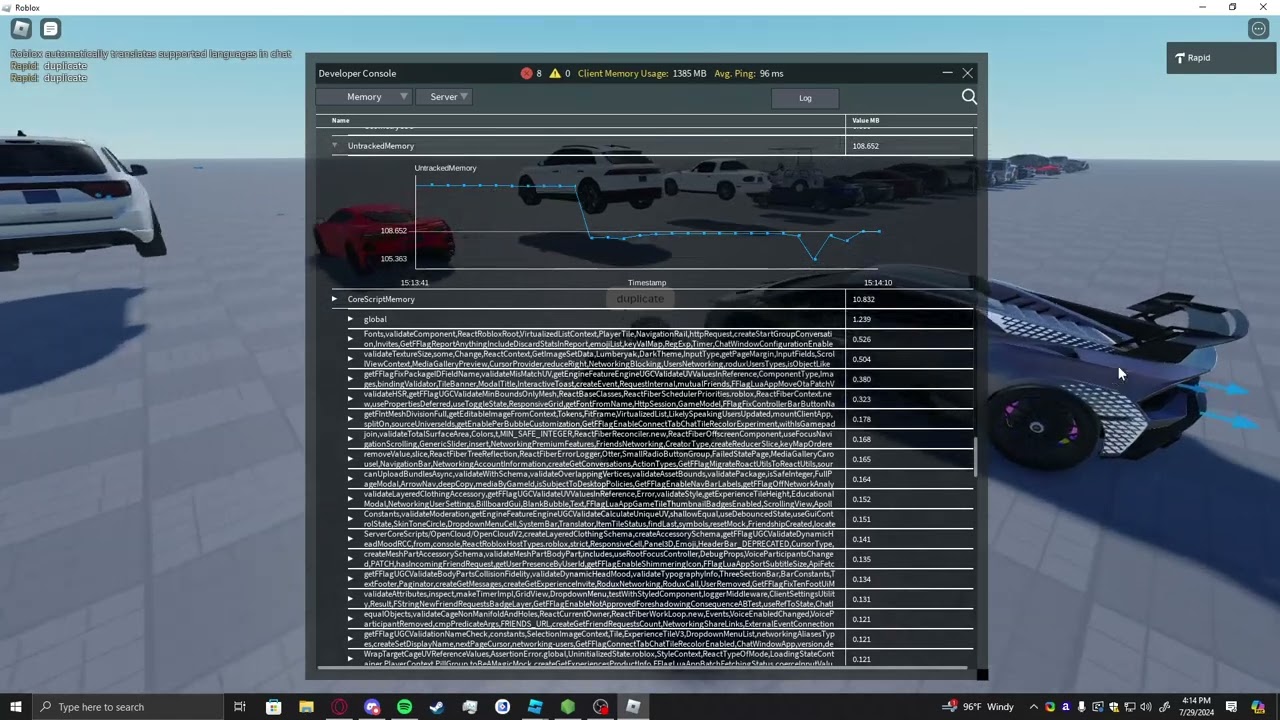Viewport: 1280px width, 720px height.
Task: Click the value 0.141 in the table
Action: [862, 539]
